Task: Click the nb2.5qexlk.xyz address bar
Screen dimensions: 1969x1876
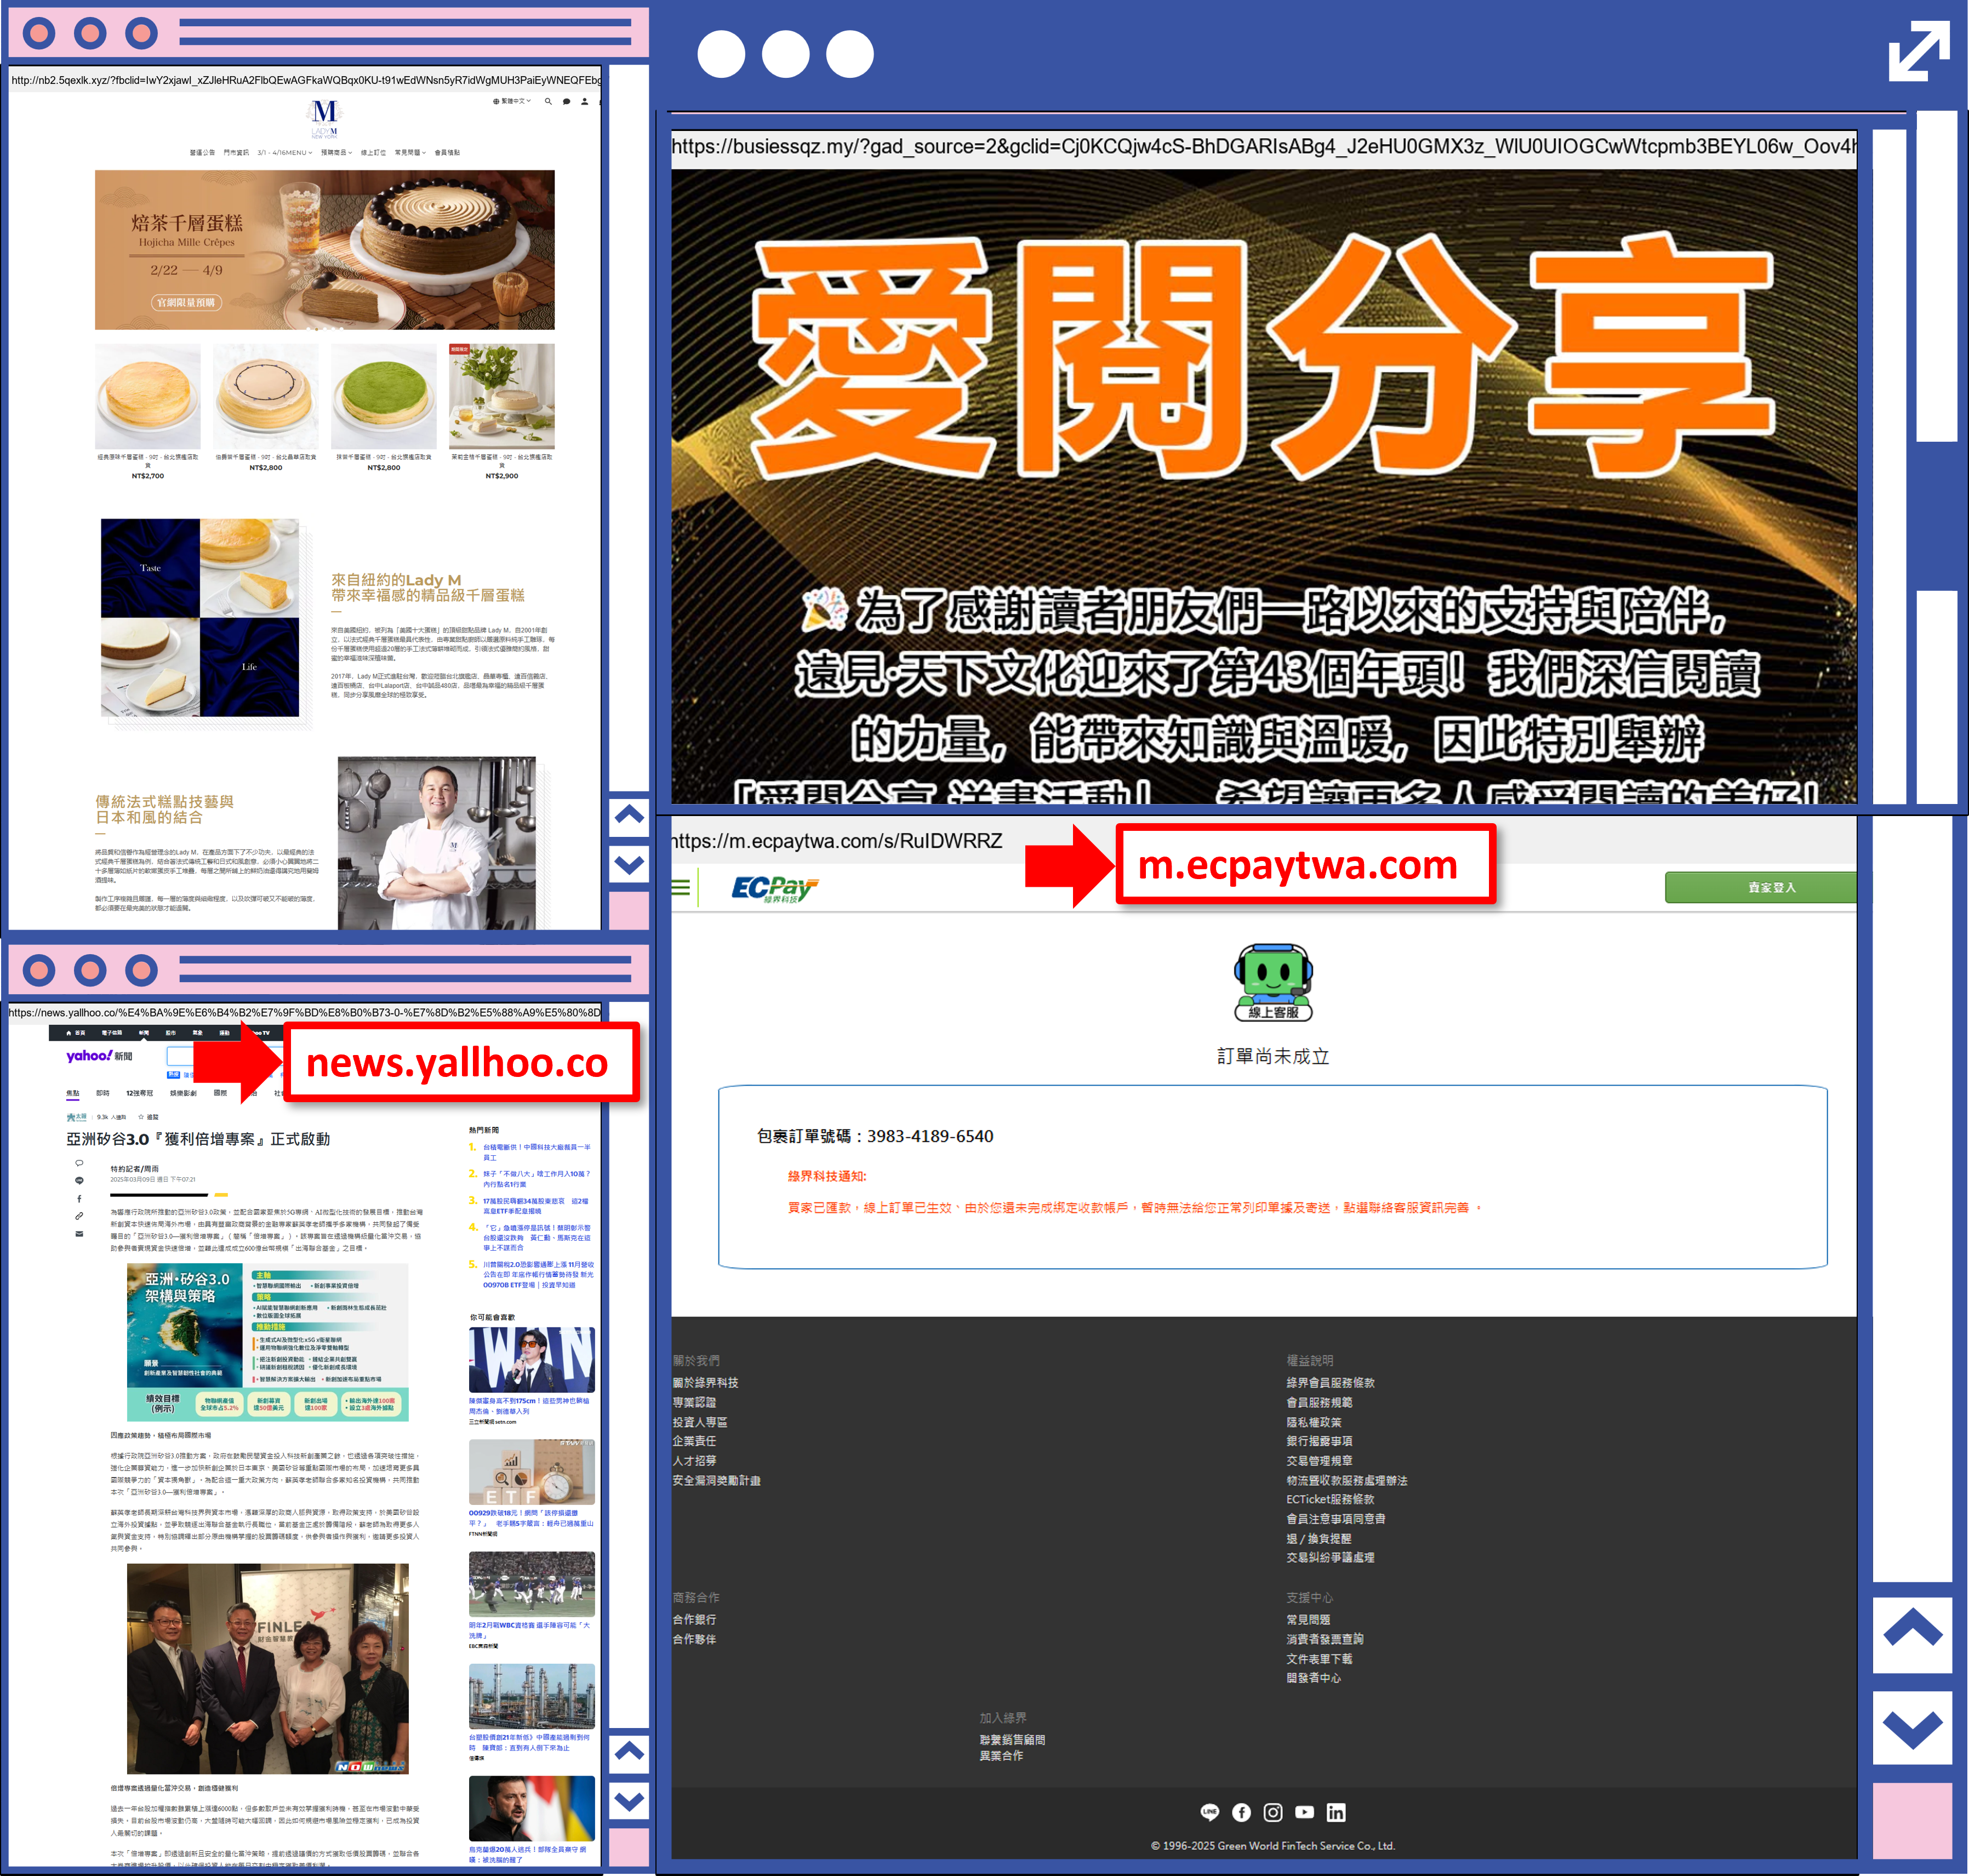Action: [x=305, y=80]
